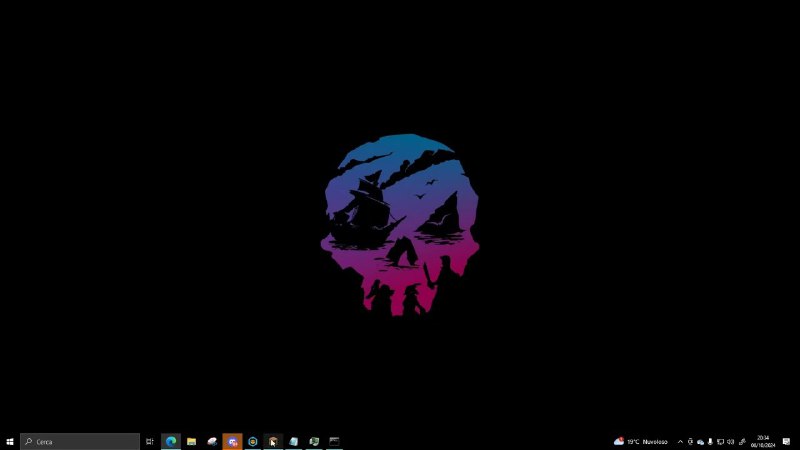Expand hidden system tray icons
The width and height of the screenshot is (800, 450).
pos(680,442)
